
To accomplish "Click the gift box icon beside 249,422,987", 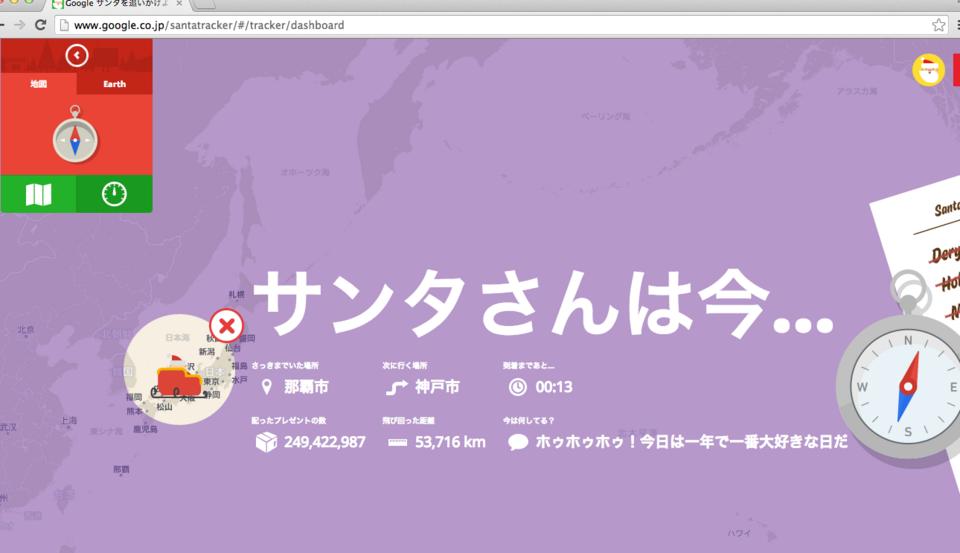I will (266, 442).
